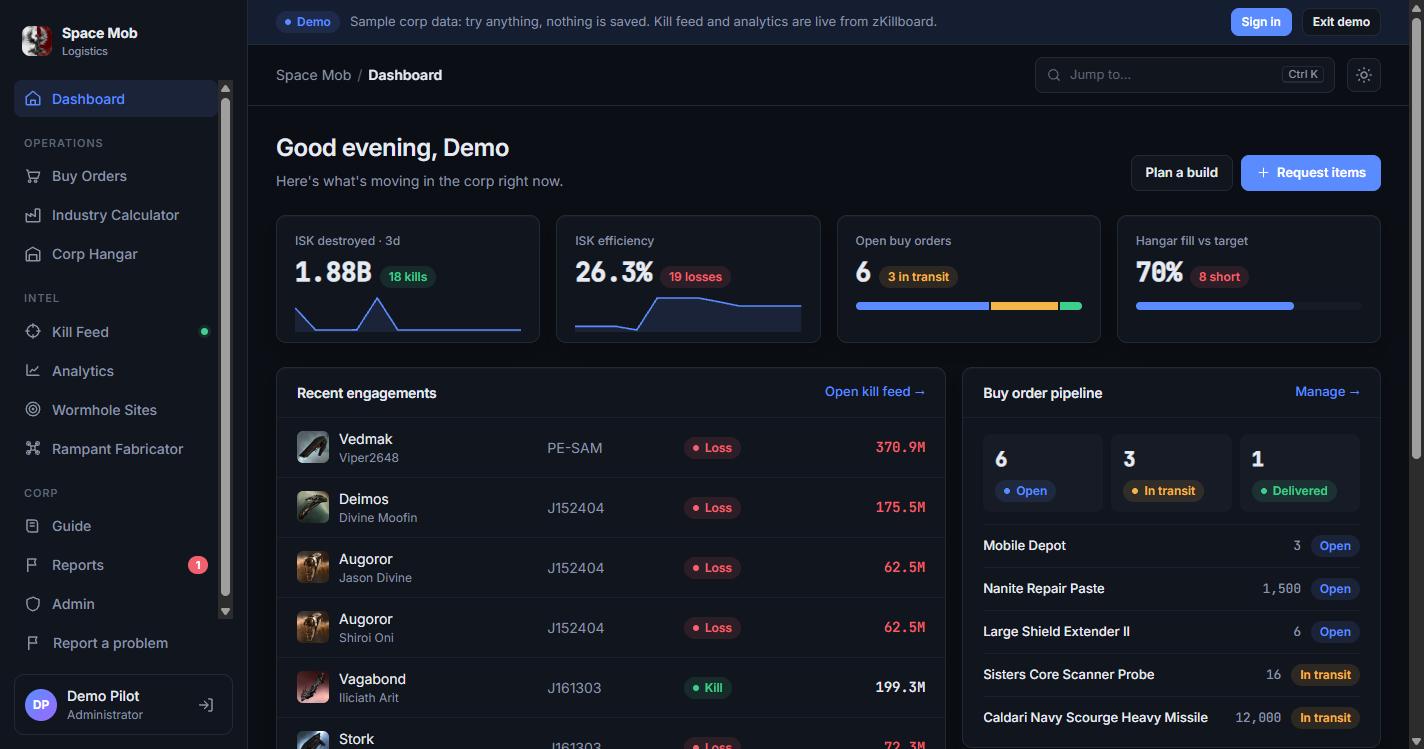Click the sidebar scrollbar down arrow
This screenshot has width=1424, height=749.
[x=225, y=611]
